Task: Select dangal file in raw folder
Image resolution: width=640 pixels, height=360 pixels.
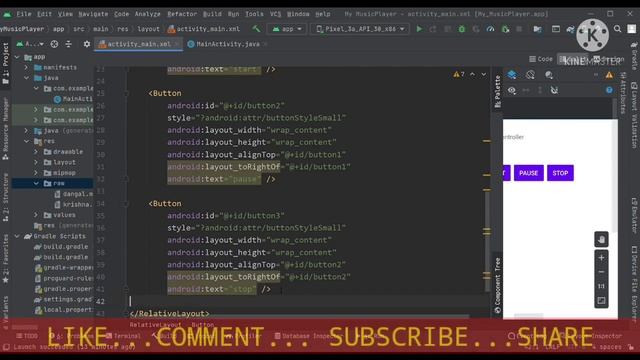Action: click(73, 194)
